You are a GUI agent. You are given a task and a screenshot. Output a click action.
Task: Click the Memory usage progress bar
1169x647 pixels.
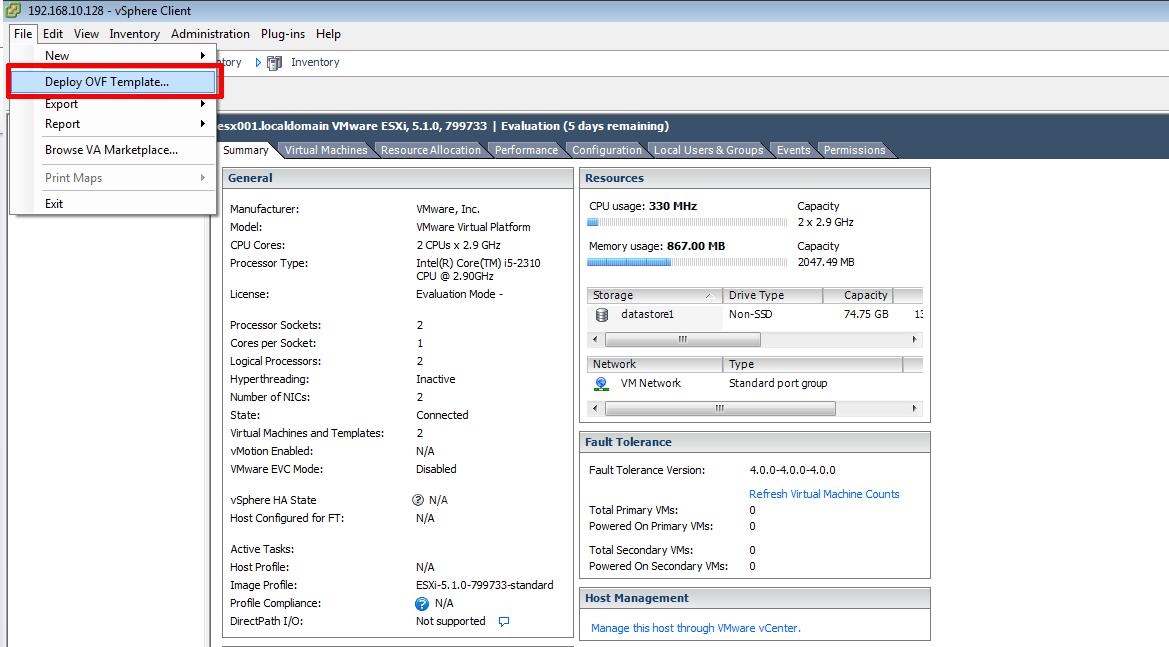(x=687, y=262)
